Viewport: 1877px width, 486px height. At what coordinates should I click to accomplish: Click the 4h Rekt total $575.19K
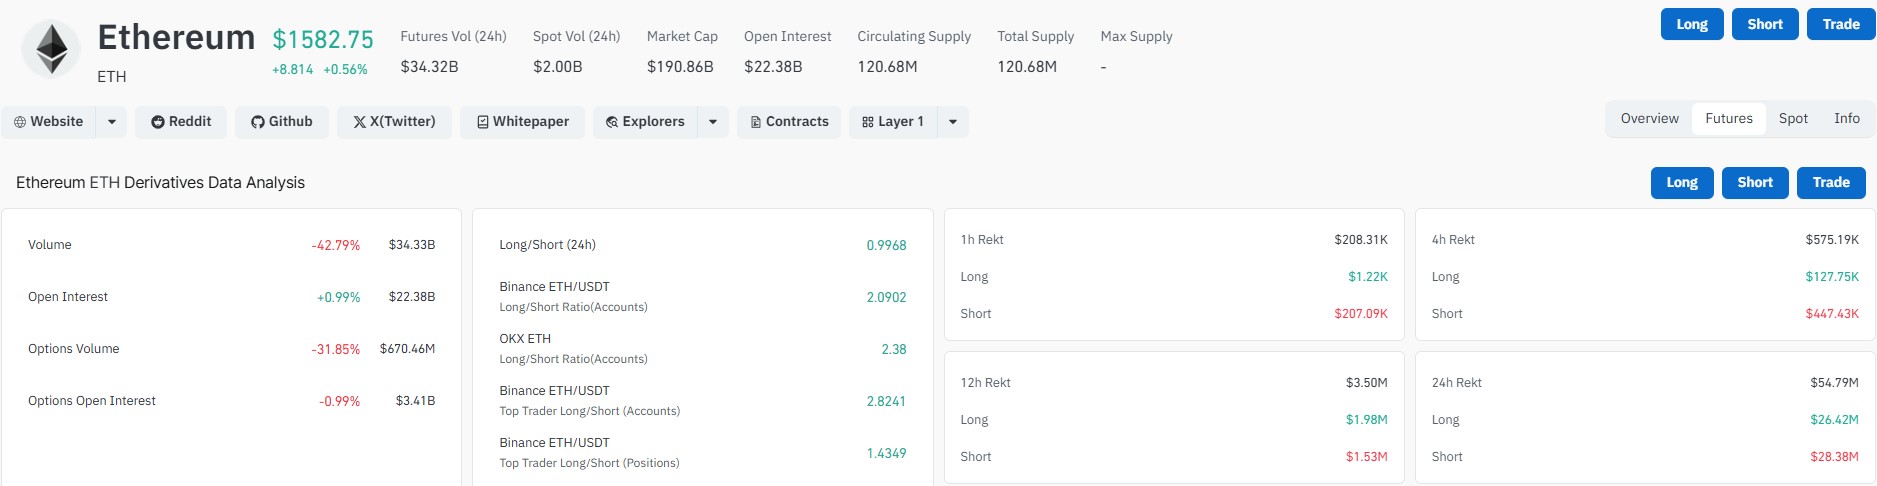1832,240
